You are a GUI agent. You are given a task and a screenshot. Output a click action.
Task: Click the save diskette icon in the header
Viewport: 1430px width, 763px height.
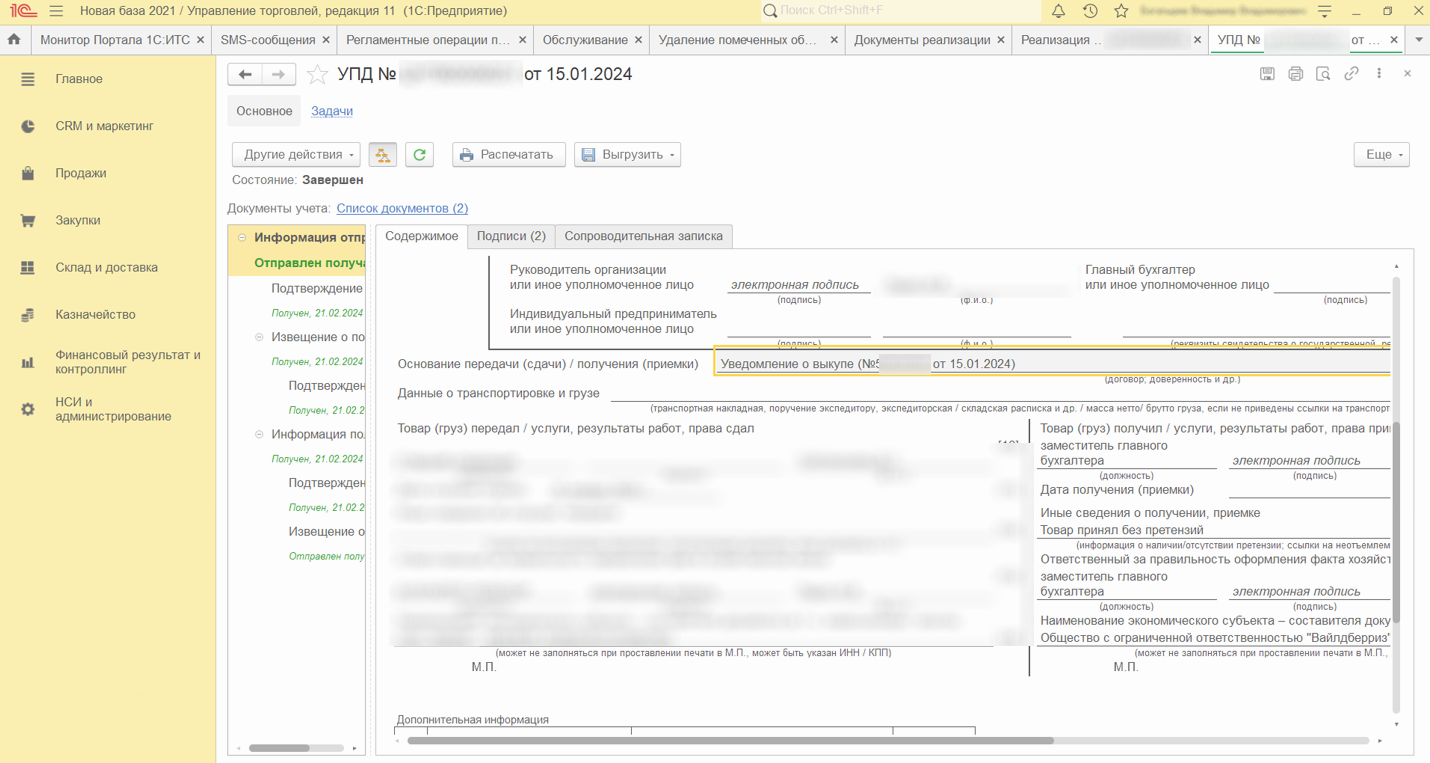click(x=1267, y=74)
